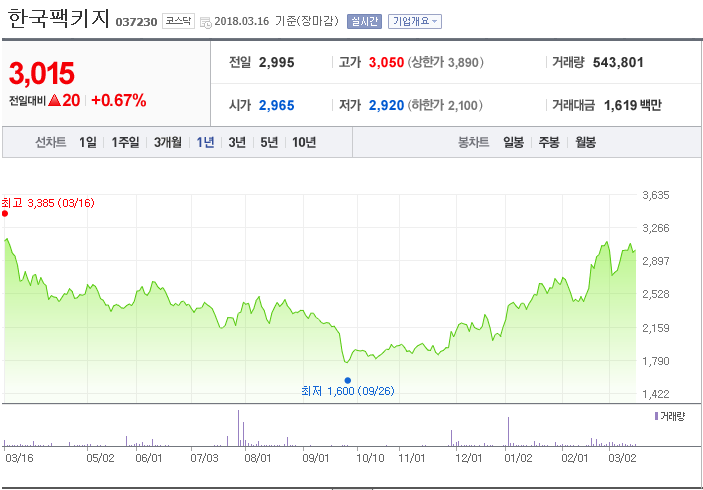The height and width of the screenshot is (490, 703).
Task: Click the 10/10 date axis label
Action: point(370,458)
